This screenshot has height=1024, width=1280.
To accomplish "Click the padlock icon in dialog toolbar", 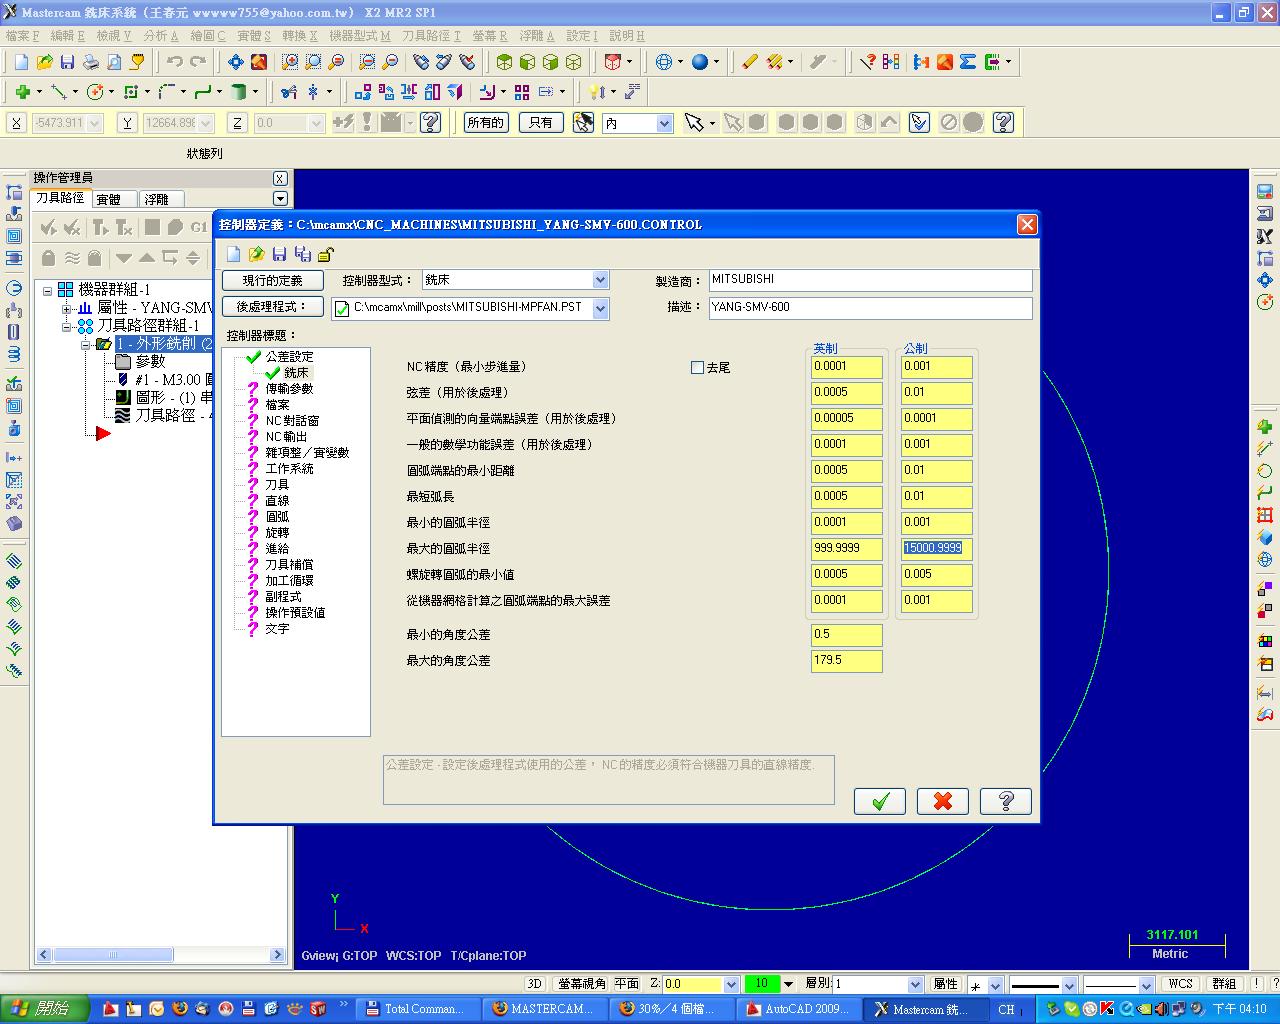I will [325, 254].
